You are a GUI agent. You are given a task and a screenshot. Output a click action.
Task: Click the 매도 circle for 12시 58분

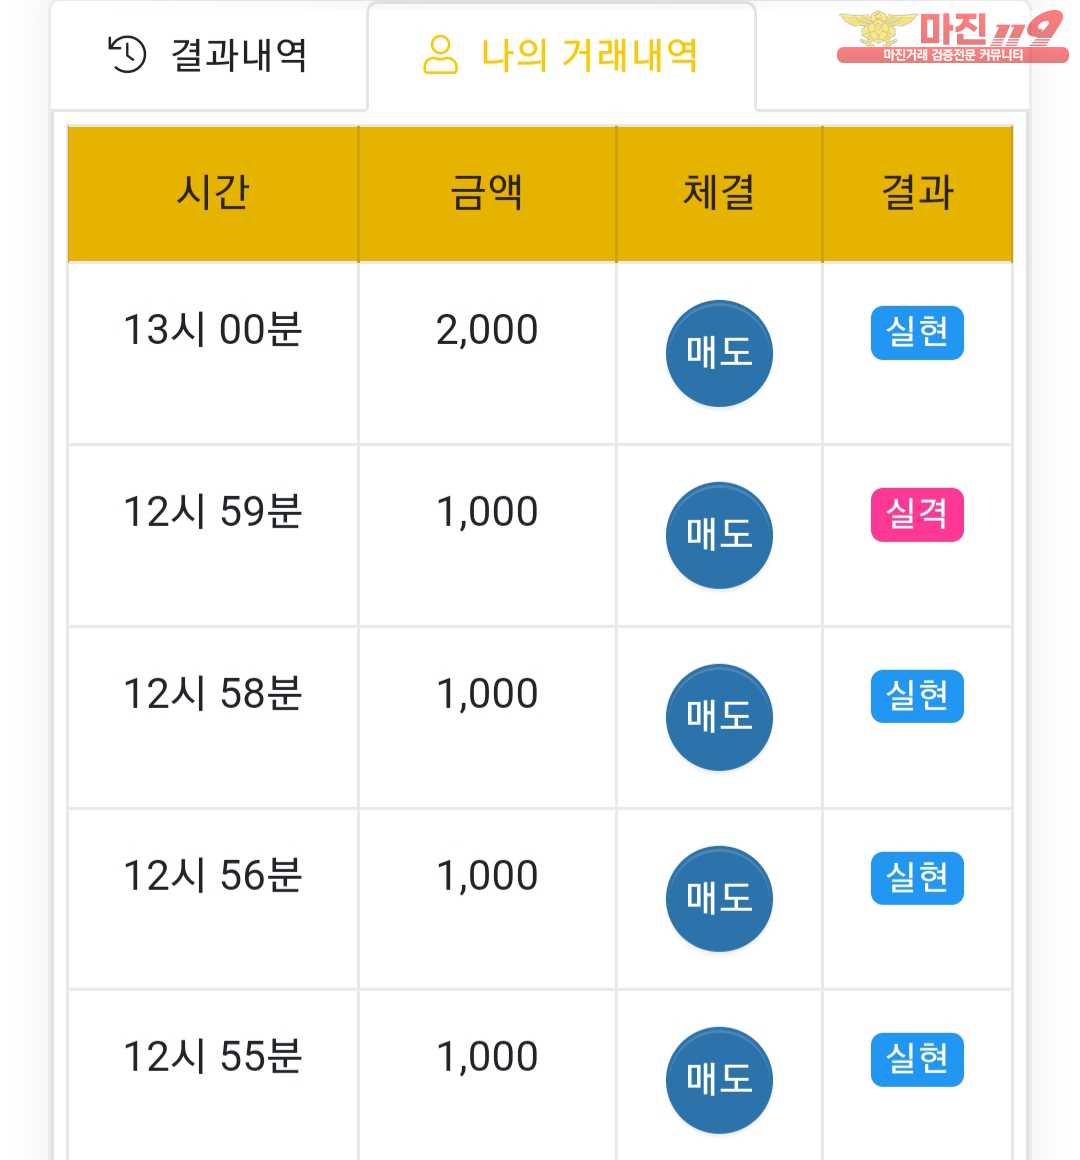[x=719, y=717]
